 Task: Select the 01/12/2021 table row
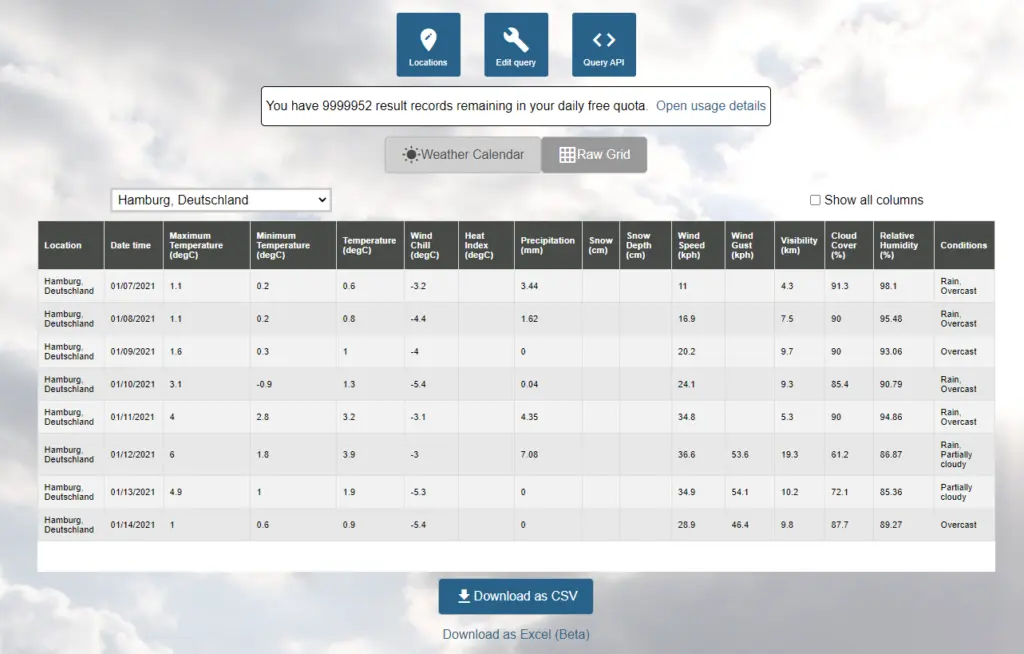516,454
